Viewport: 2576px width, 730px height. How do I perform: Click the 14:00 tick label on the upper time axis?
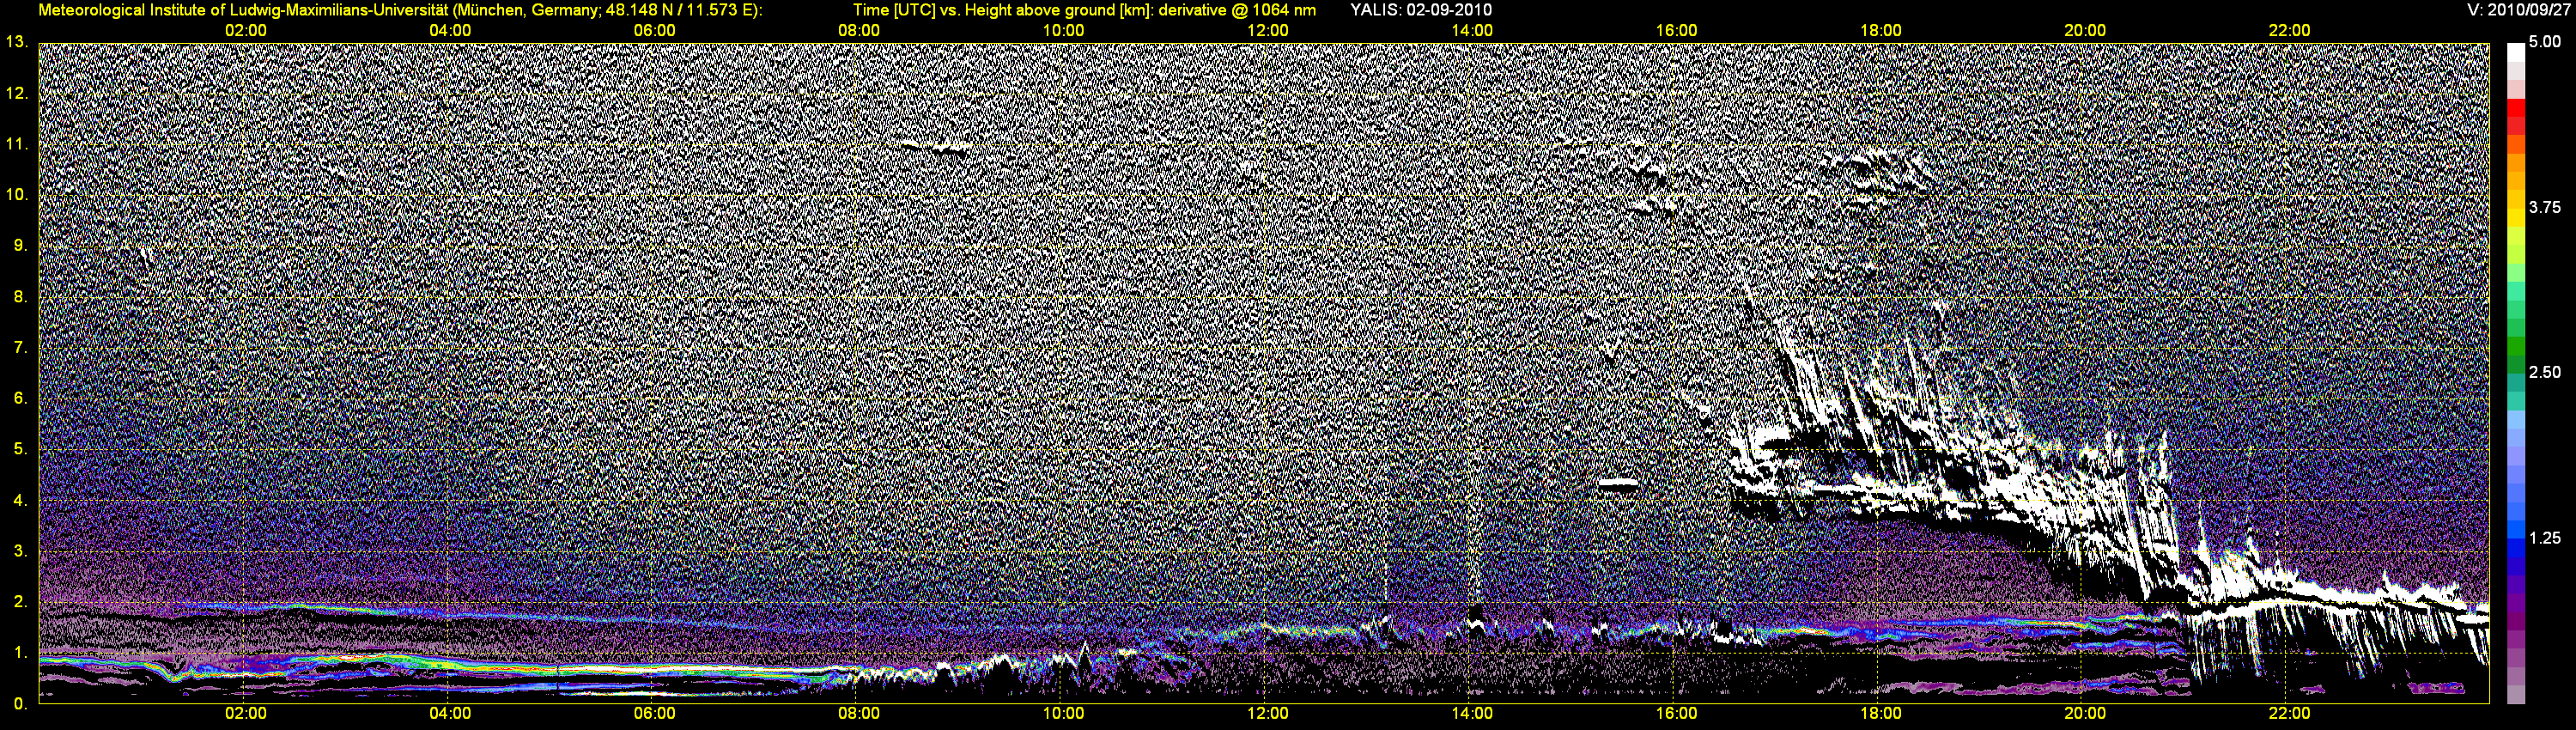pyautogui.click(x=1472, y=31)
